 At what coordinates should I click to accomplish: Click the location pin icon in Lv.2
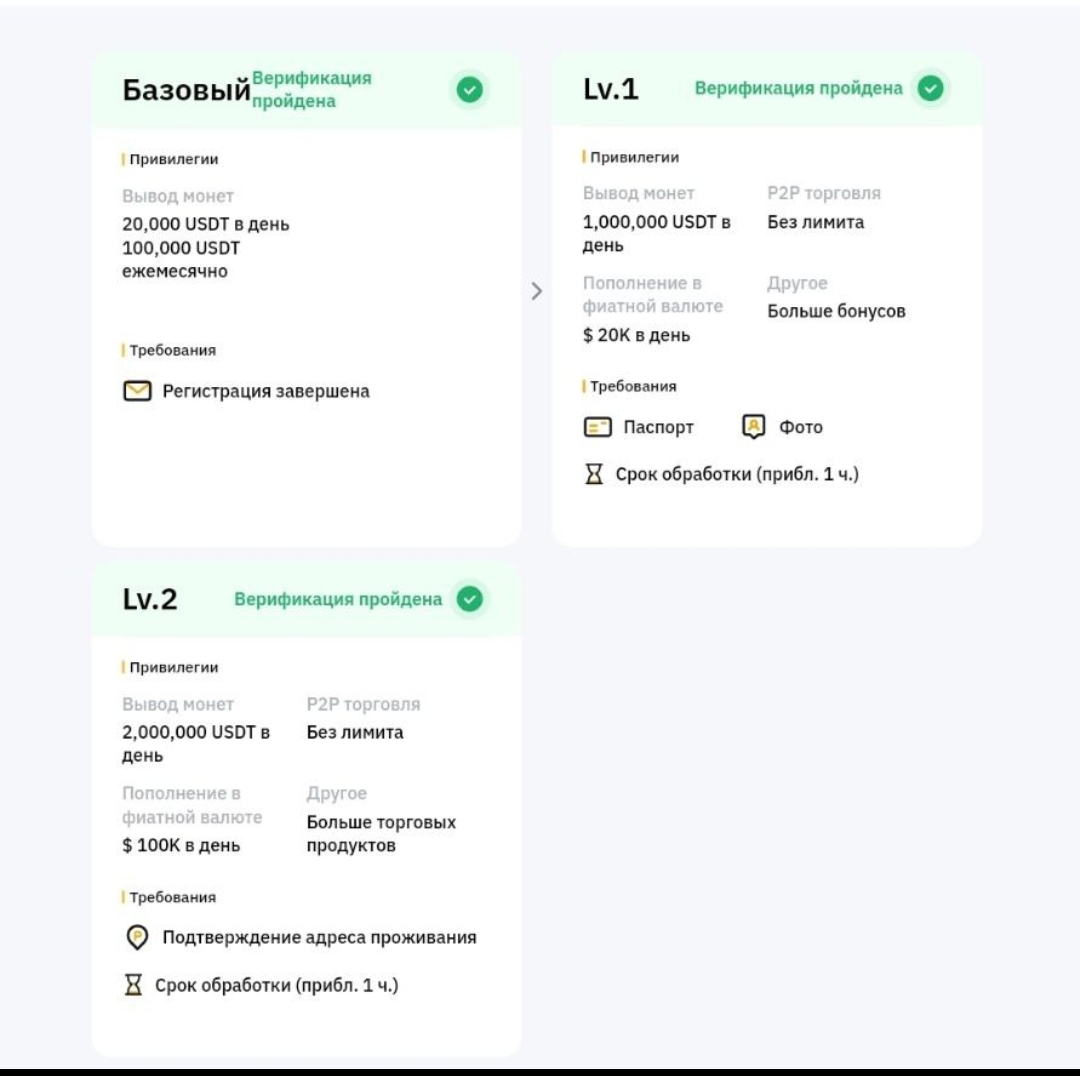137,937
